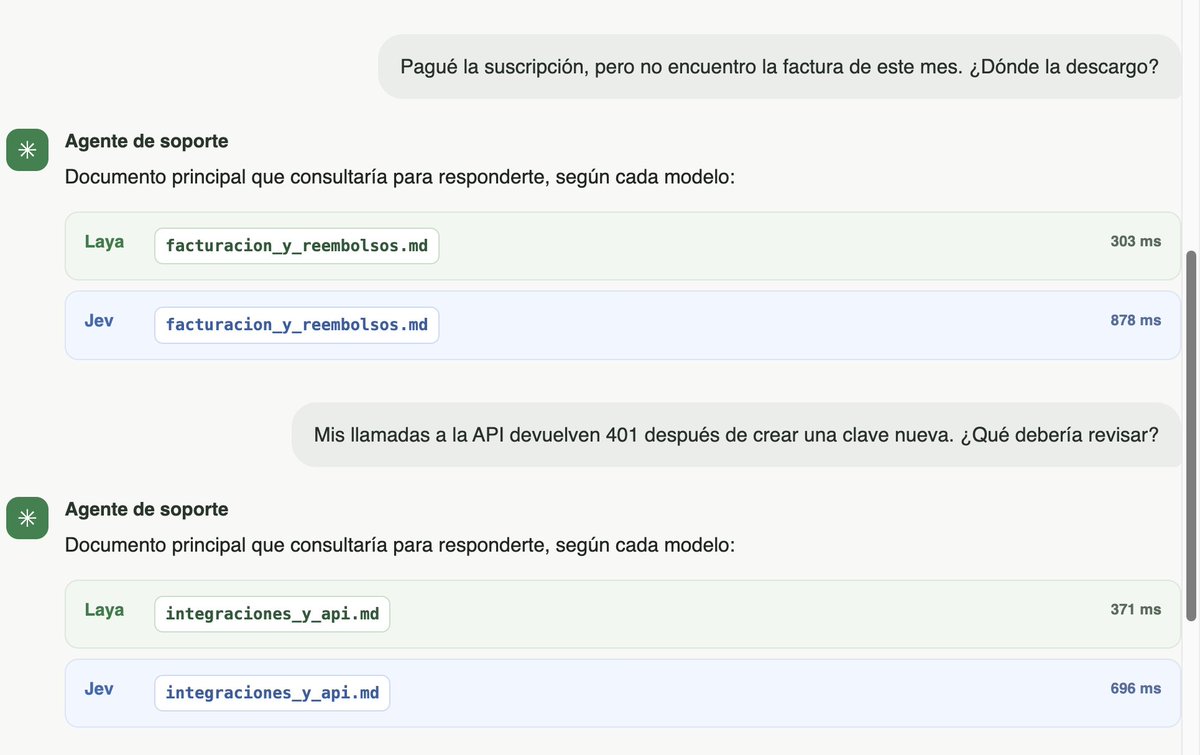Click the Agente de soporte name above the billing rows

146,142
